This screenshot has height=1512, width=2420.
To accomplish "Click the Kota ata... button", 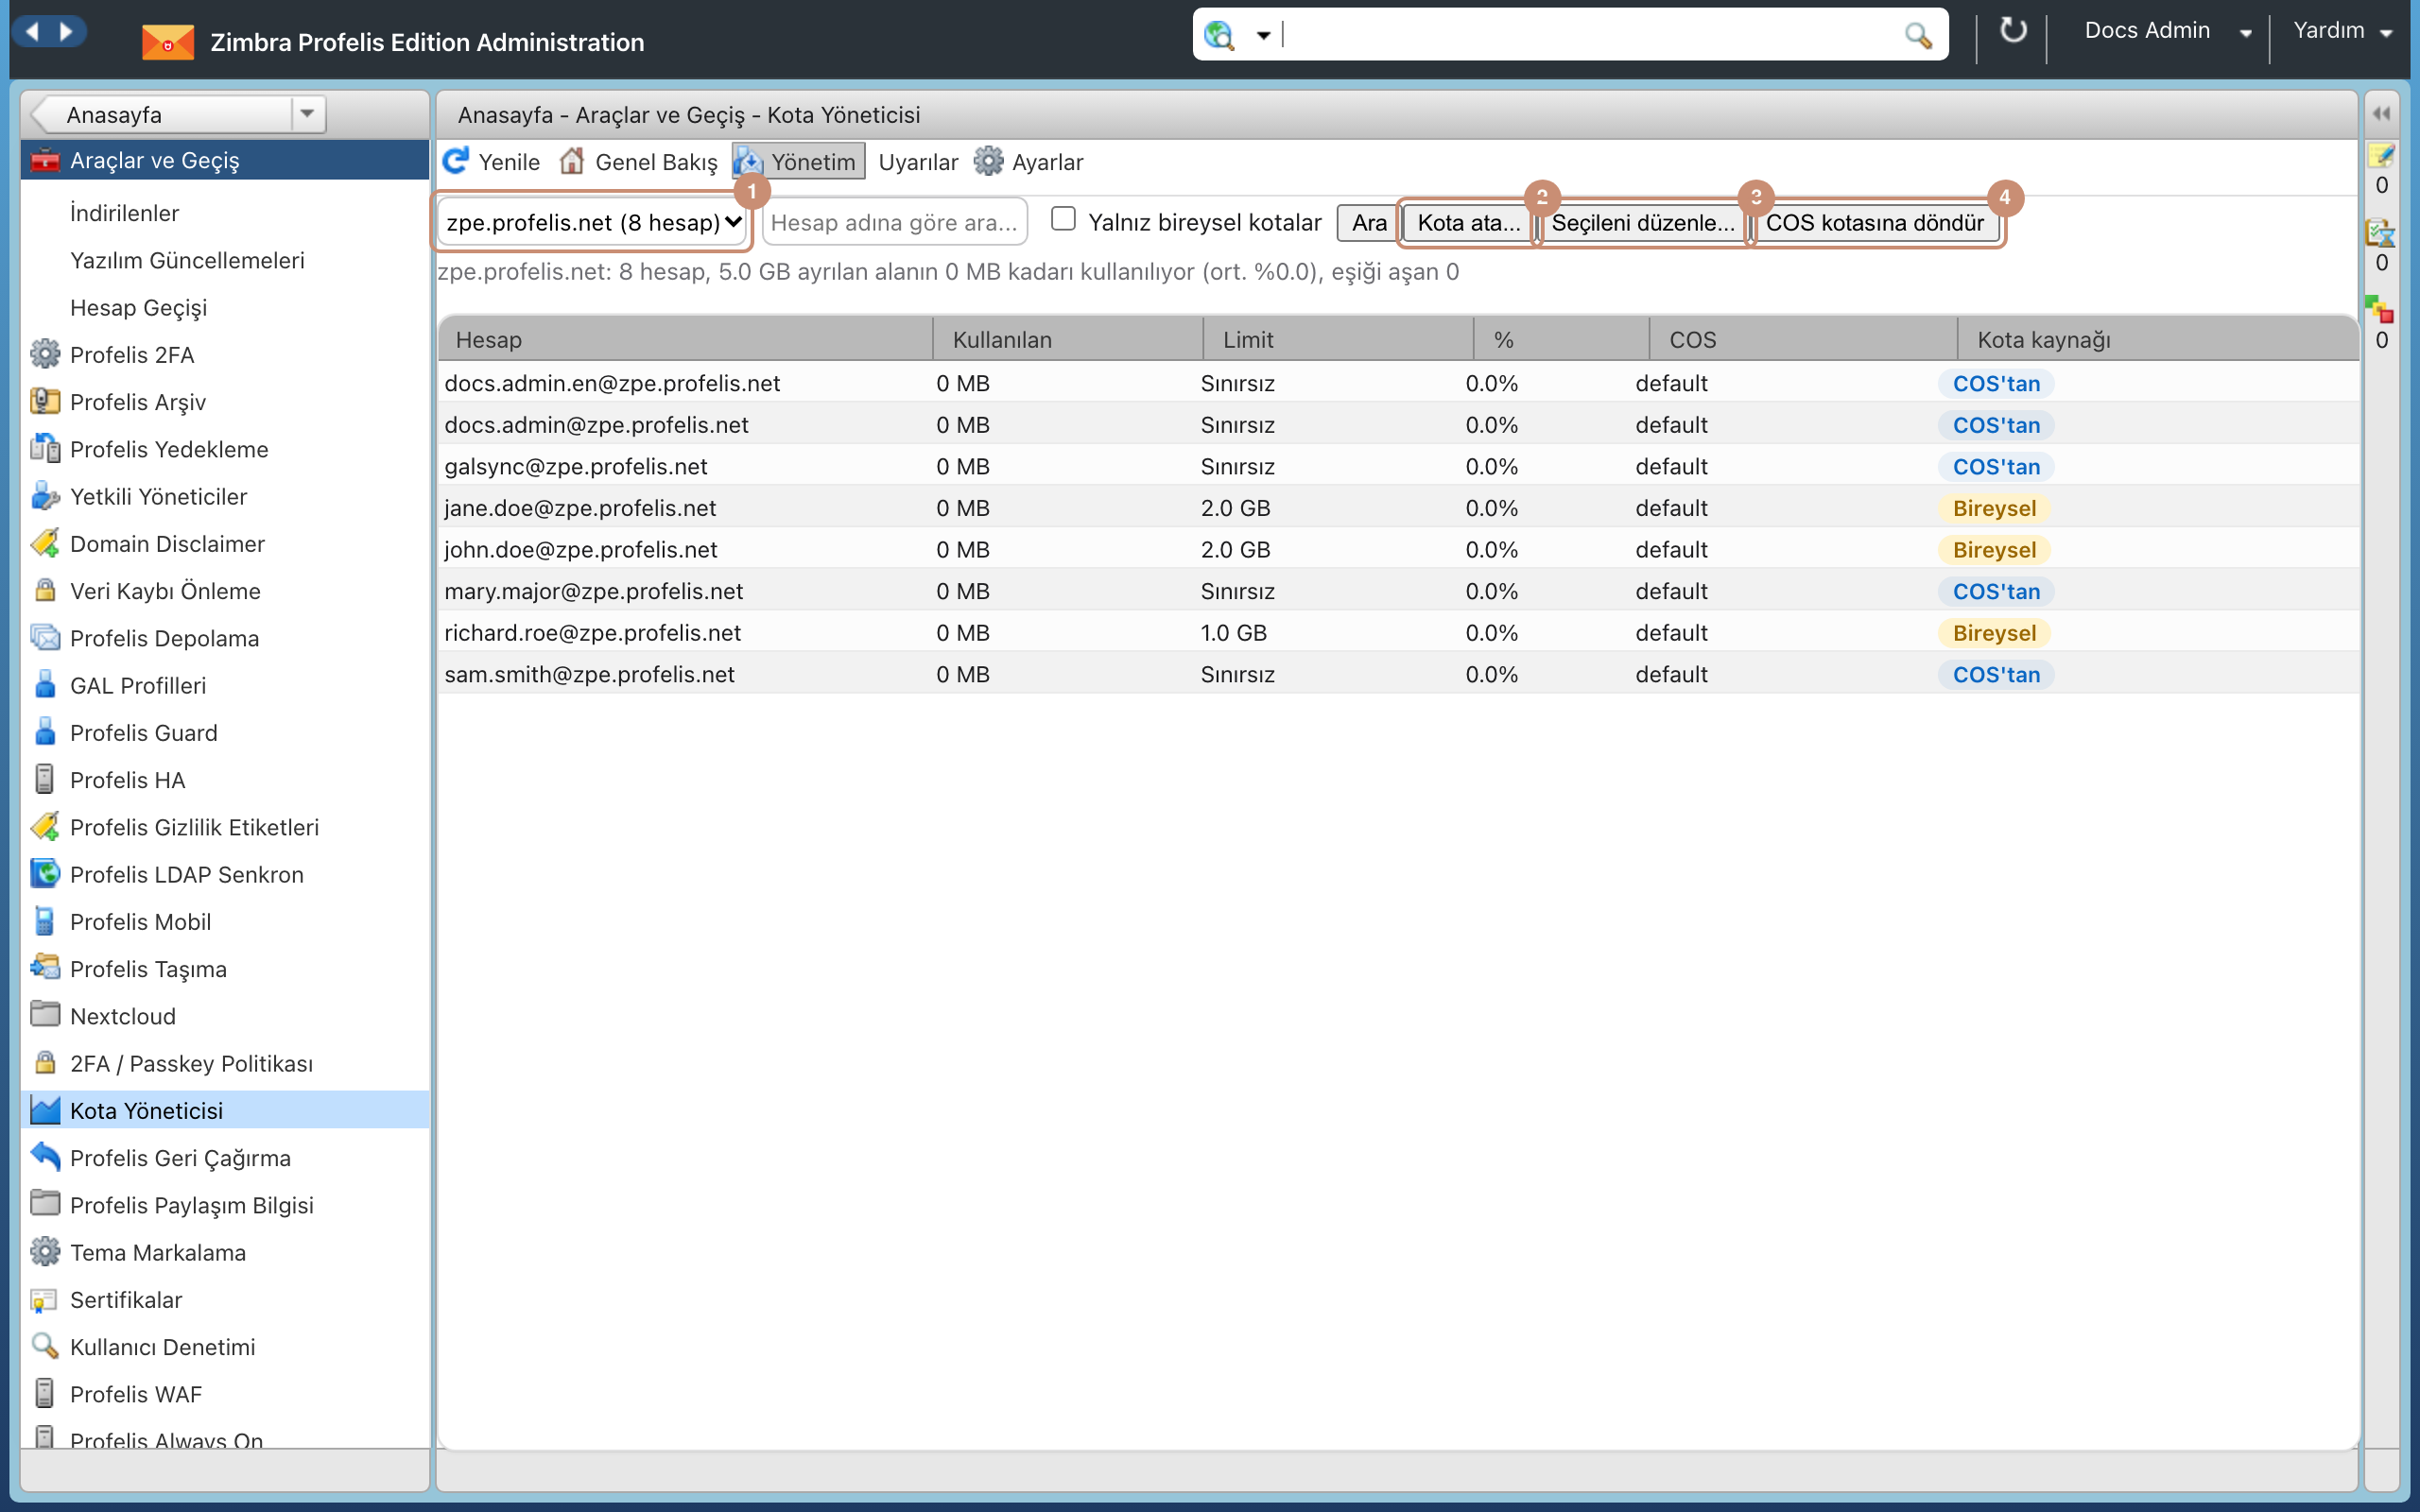I will [x=1468, y=222].
